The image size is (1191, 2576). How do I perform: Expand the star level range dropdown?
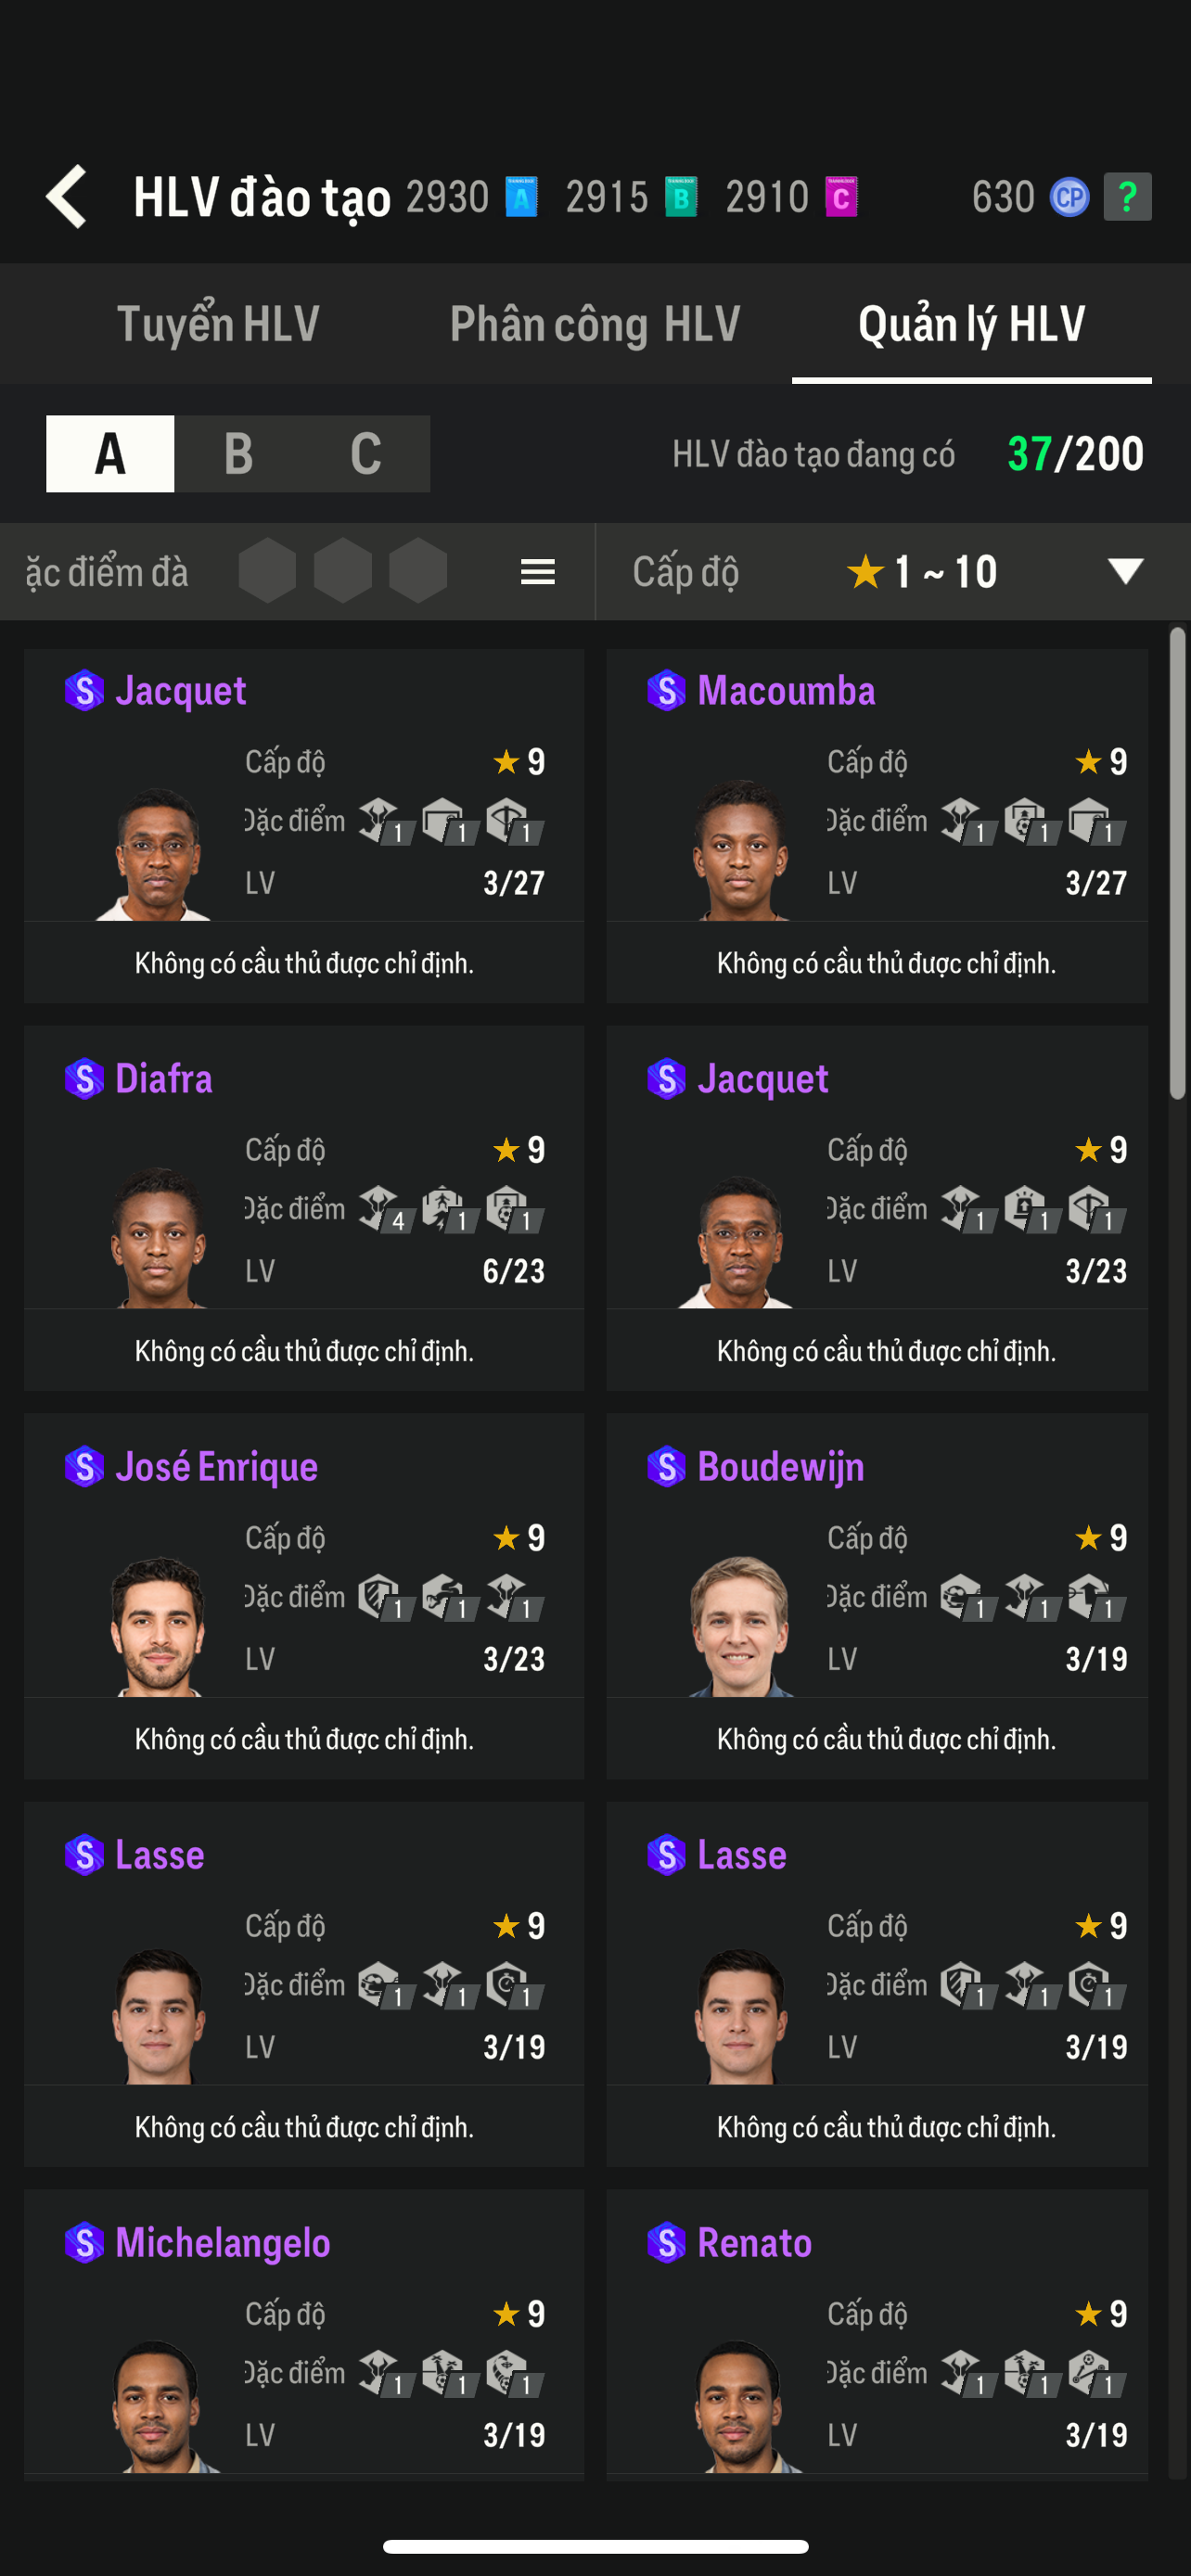pos(1125,571)
